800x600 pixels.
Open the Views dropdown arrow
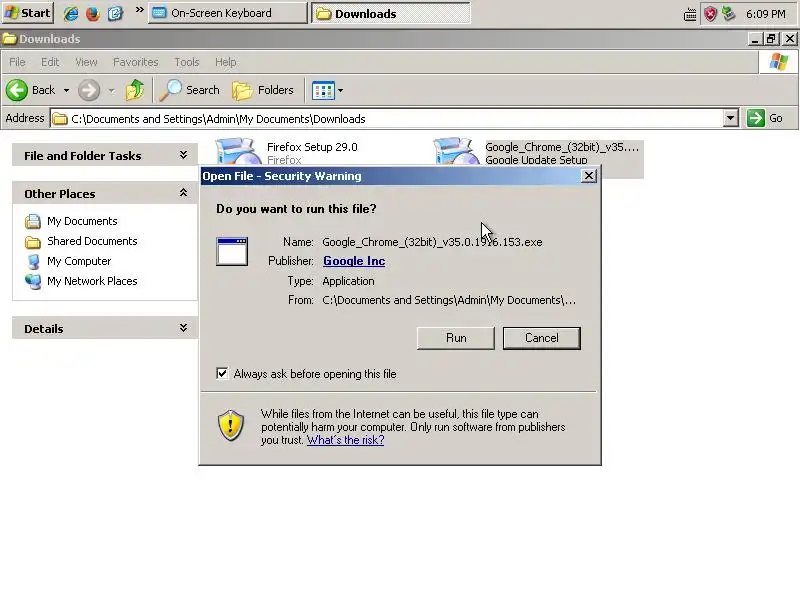[x=340, y=91]
